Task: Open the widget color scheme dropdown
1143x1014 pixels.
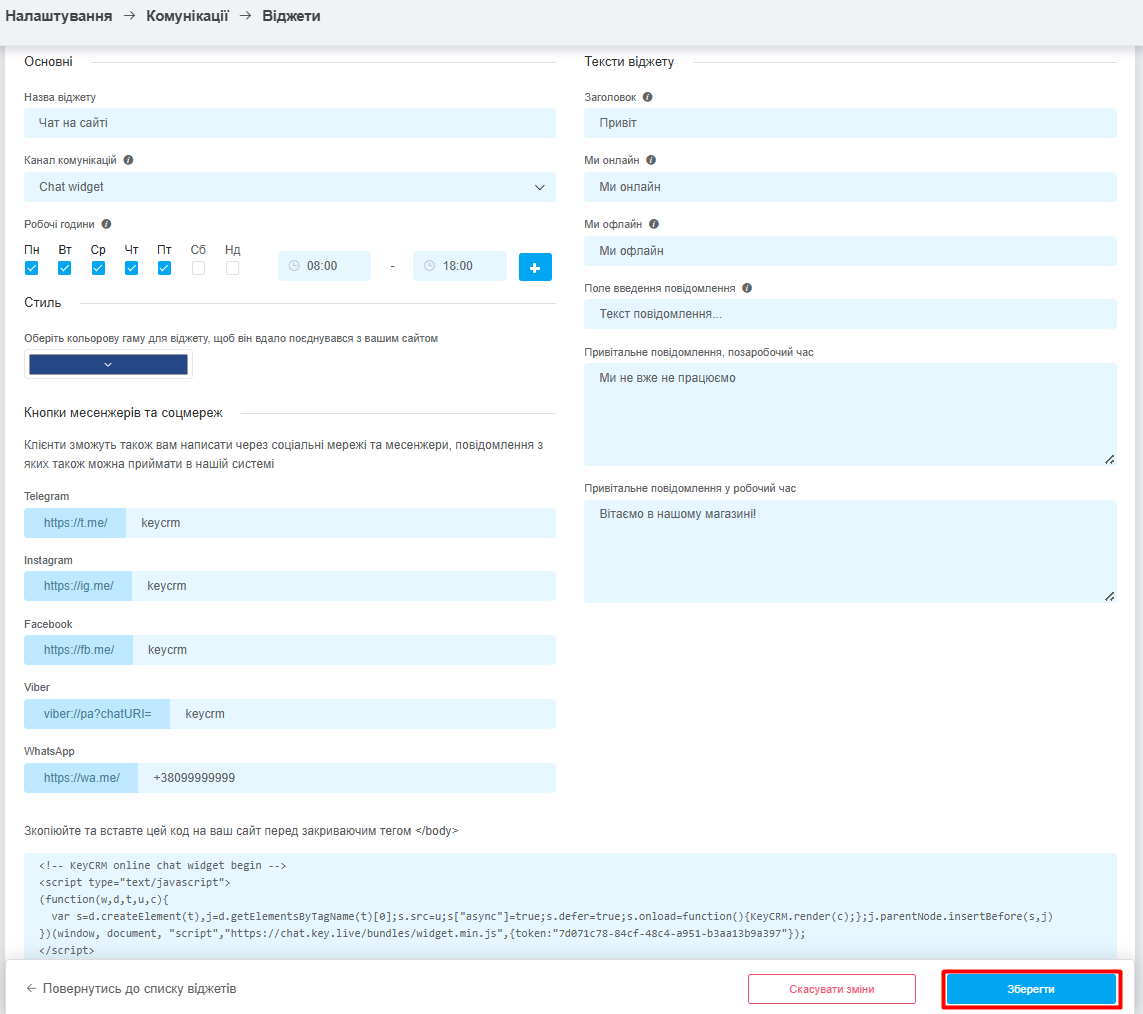Action: click(x=108, y=364)
